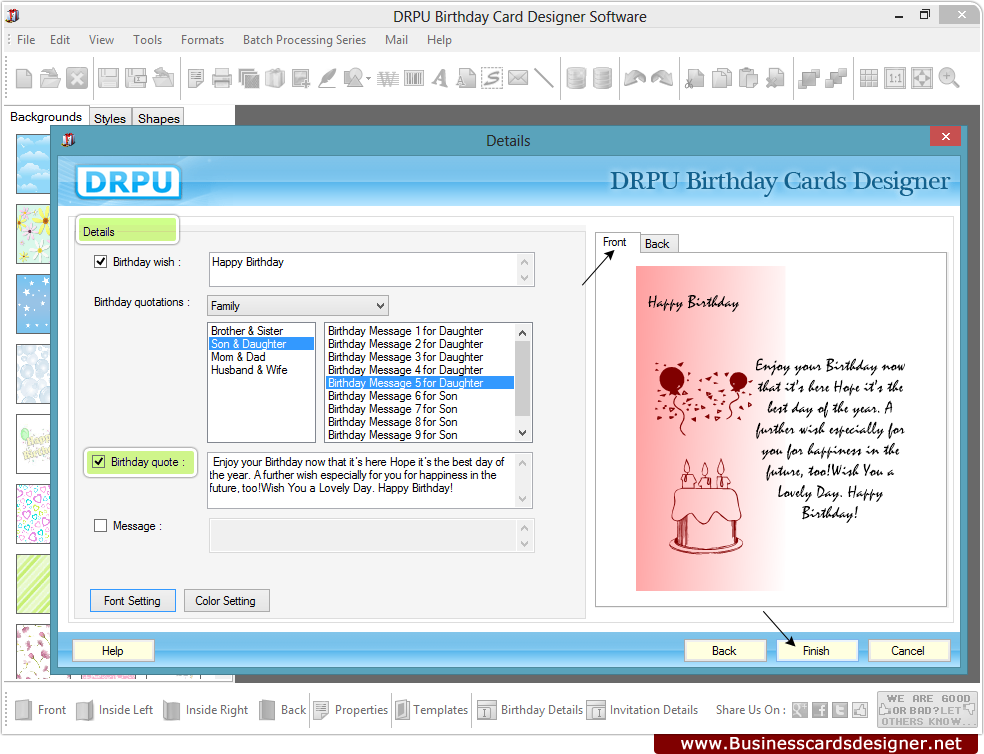Open the Tools menu
Image resolution: width=984 pixels, height=754 pixels.
point(147,40)
